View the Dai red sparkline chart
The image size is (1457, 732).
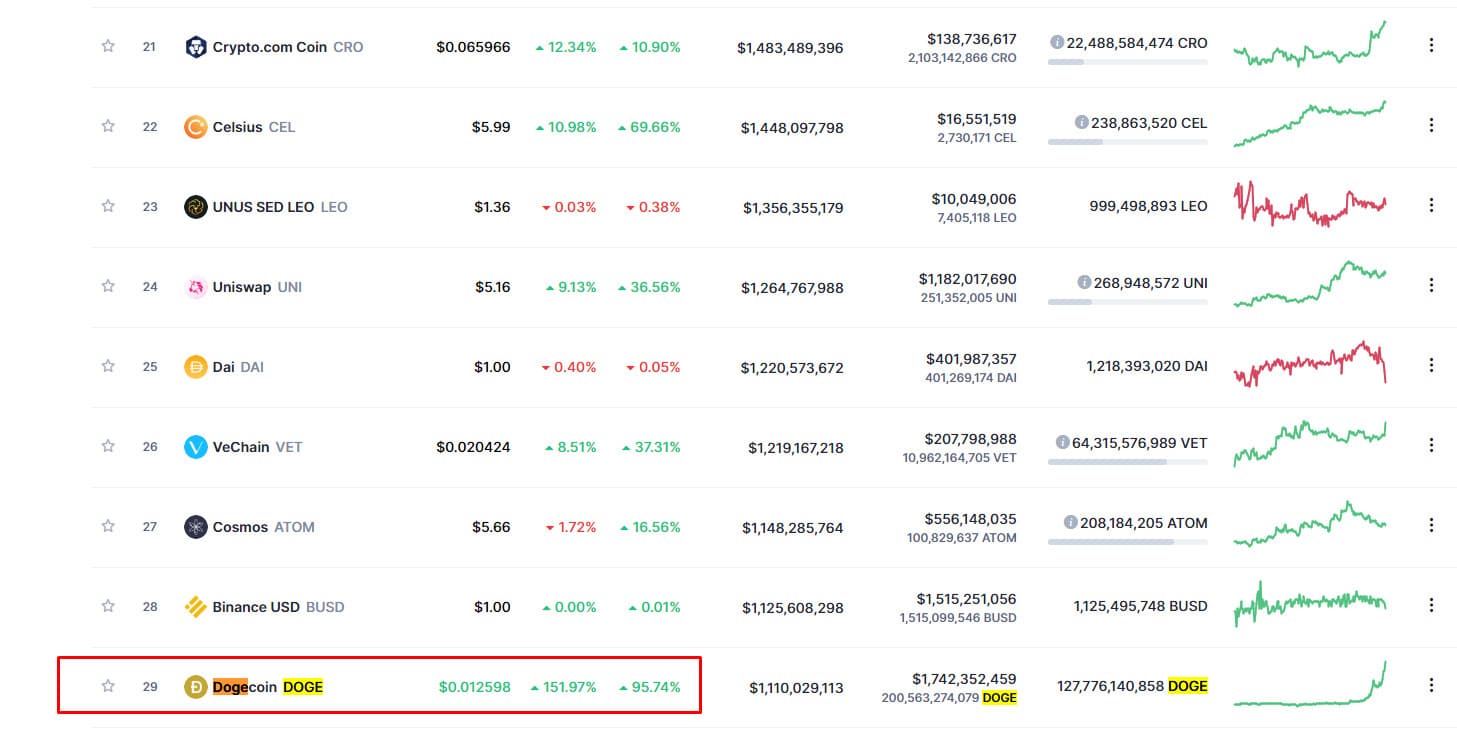click(x=1310, y=364)
